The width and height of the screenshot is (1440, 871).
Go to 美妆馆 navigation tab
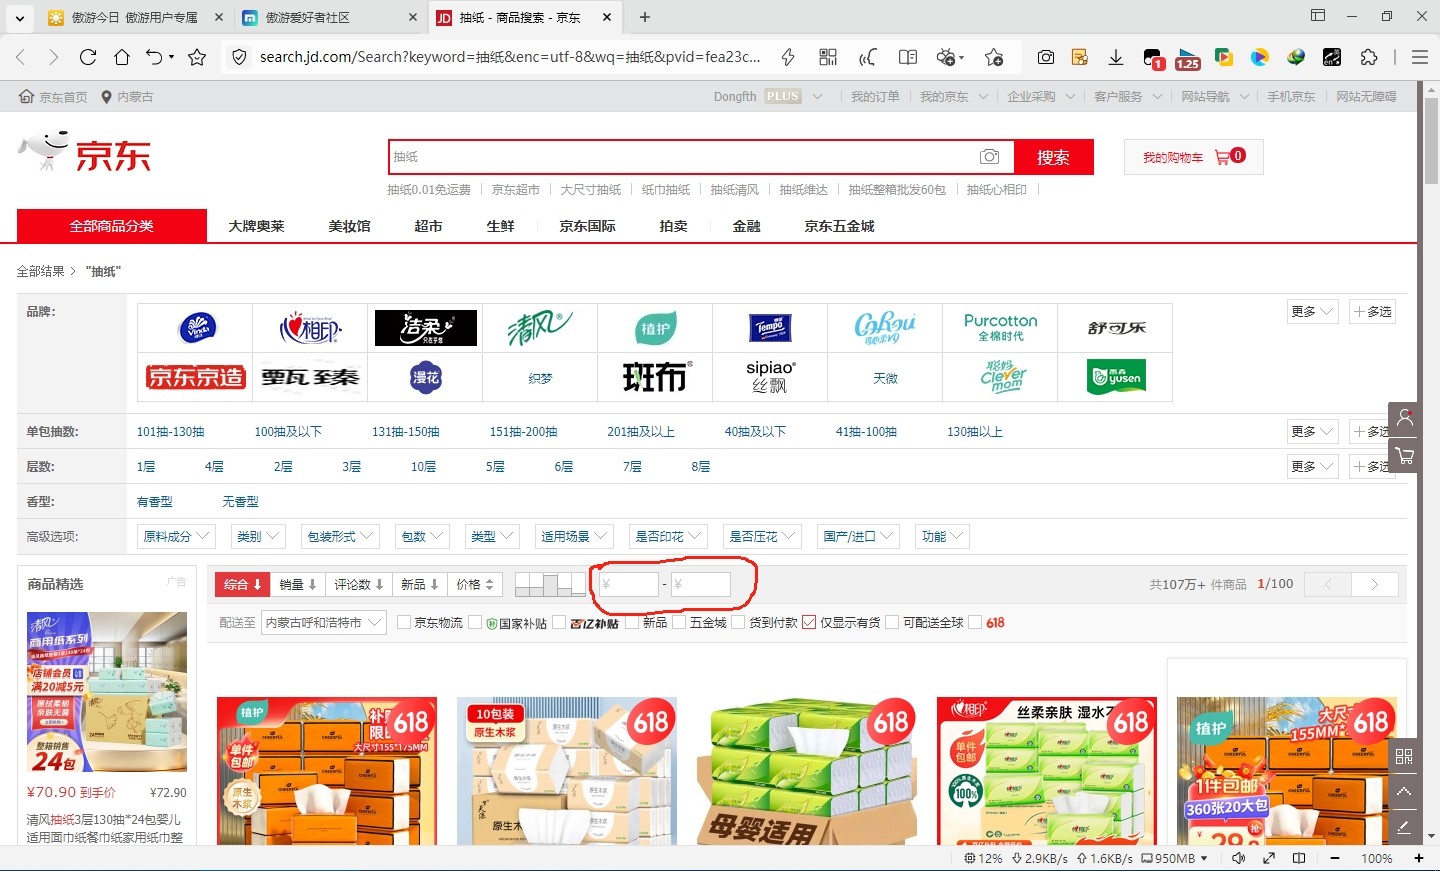349,226
